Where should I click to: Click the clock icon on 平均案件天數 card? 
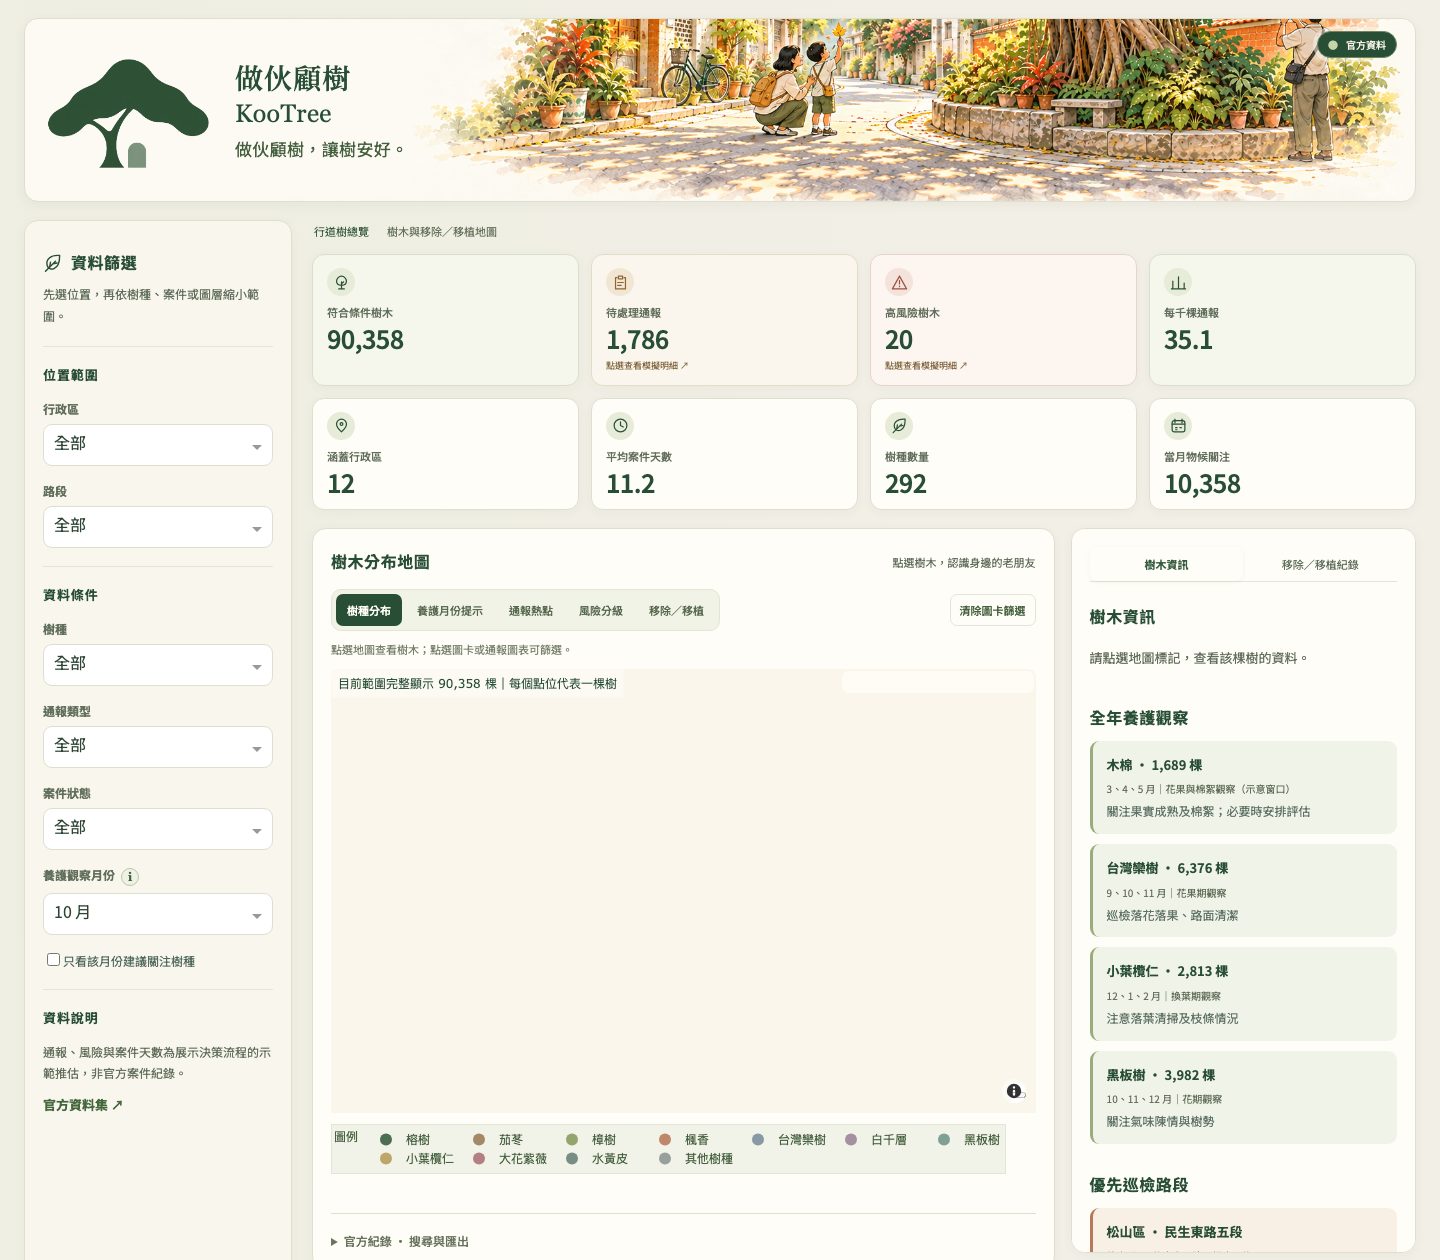620,426
